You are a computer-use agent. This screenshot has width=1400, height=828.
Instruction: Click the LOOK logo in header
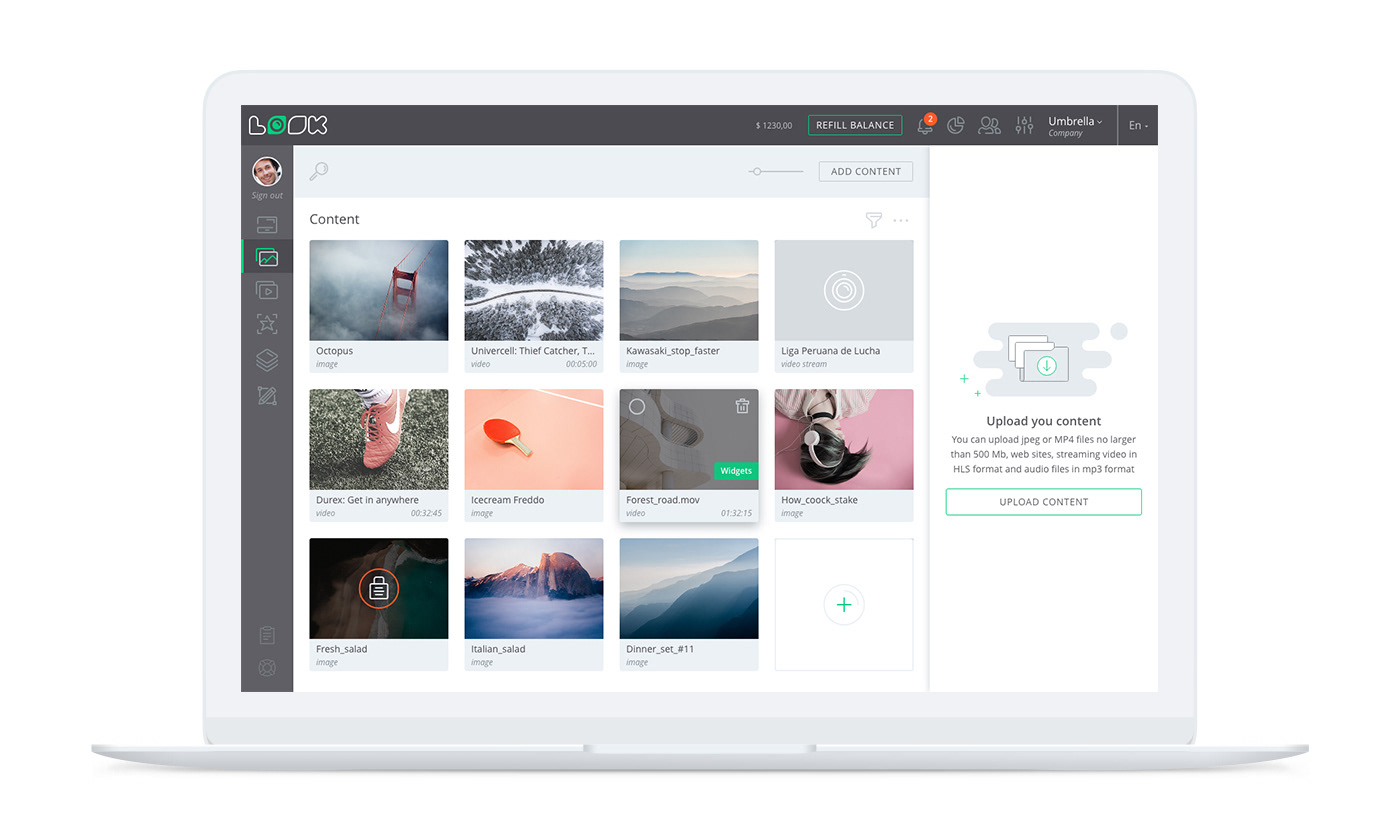(288, 125)
